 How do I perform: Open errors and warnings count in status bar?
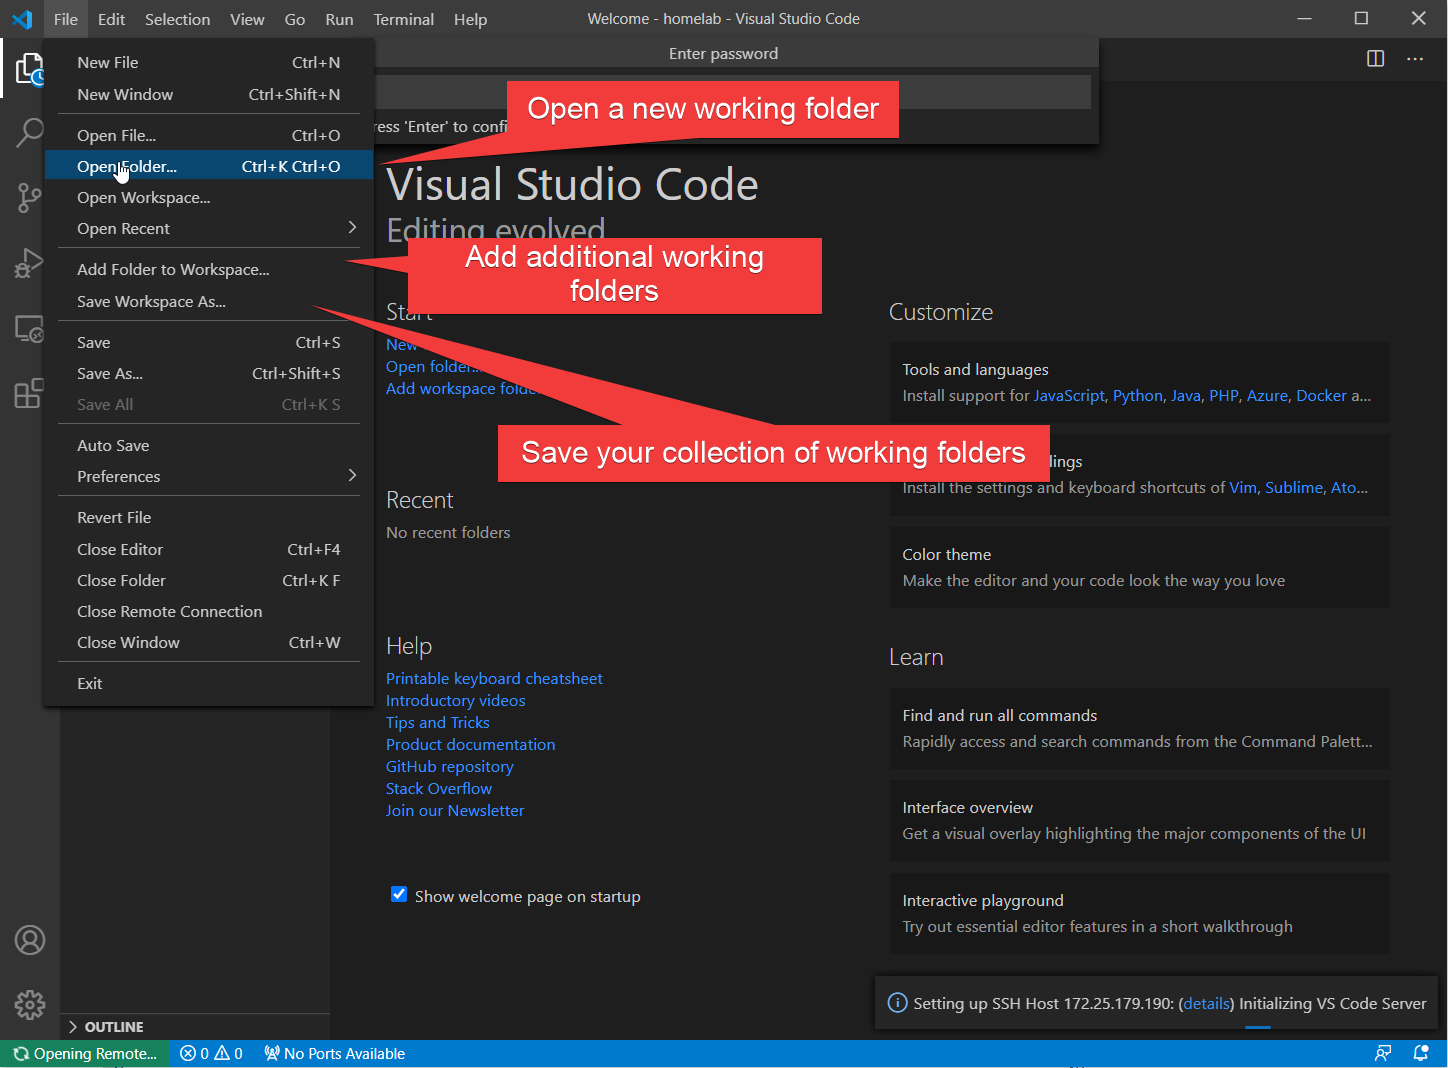211,1053
